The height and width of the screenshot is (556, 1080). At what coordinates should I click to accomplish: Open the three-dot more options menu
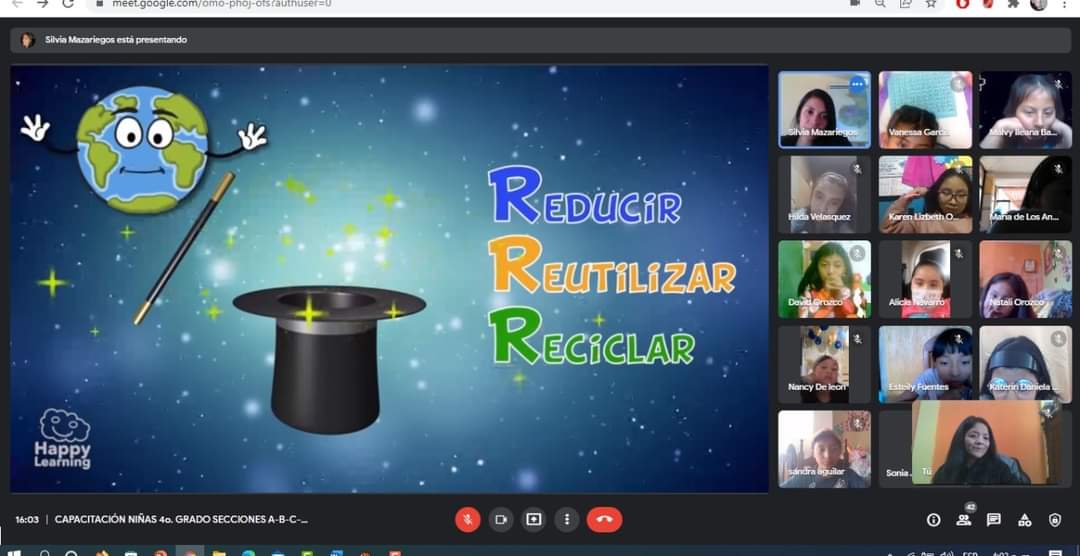(567, 519)
